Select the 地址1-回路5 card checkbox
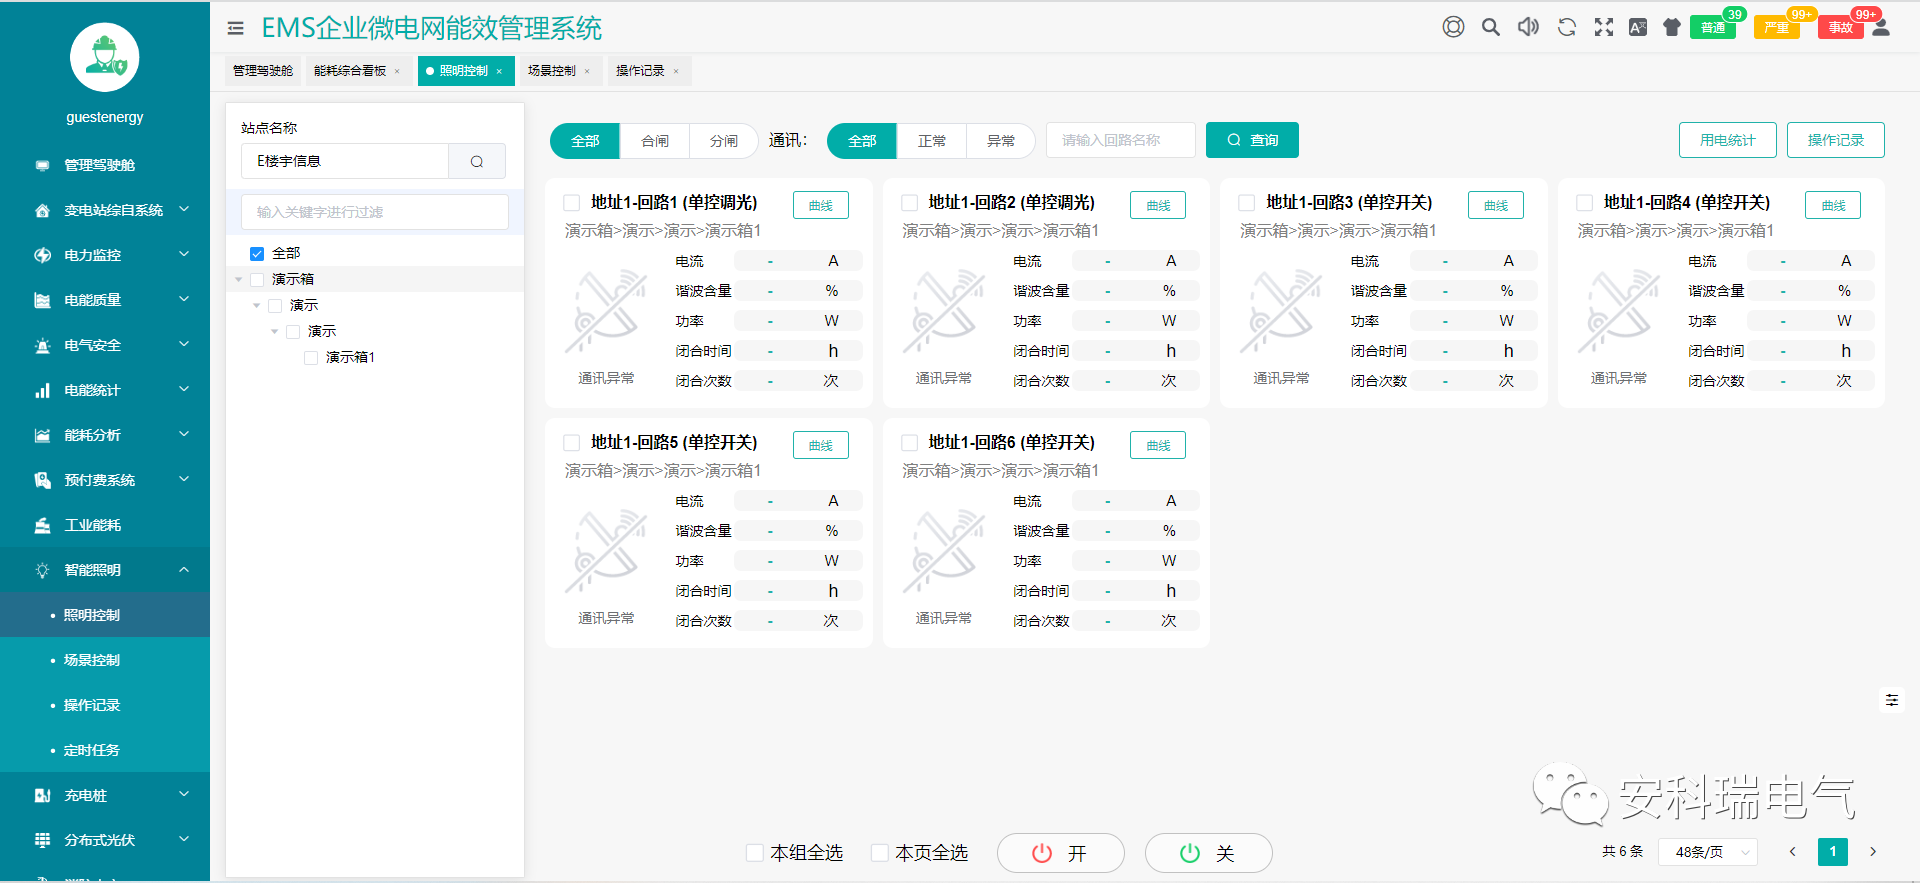This screenshot has width=1920, height=883. click(x=572, y=443)
